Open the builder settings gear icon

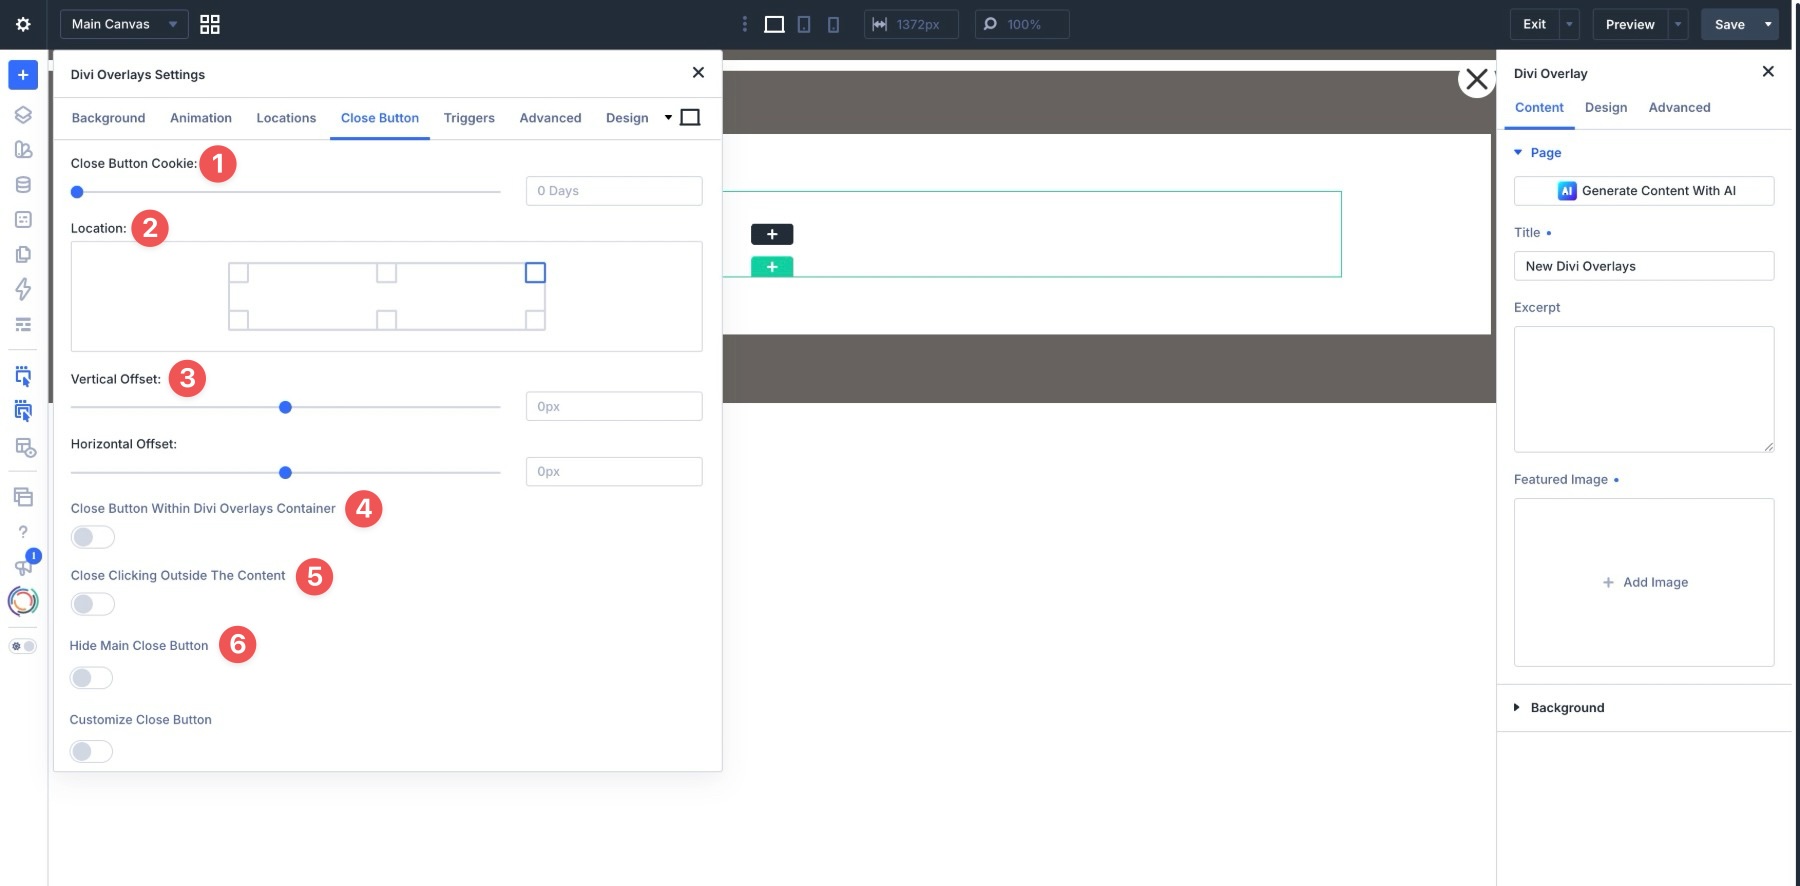(x=23, y=24)
